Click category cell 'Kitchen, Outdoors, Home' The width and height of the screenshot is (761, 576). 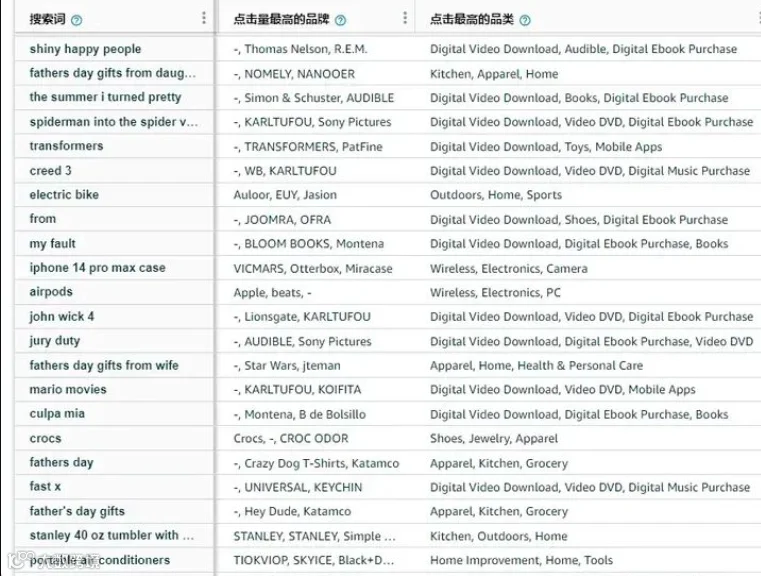click(498, 536)
